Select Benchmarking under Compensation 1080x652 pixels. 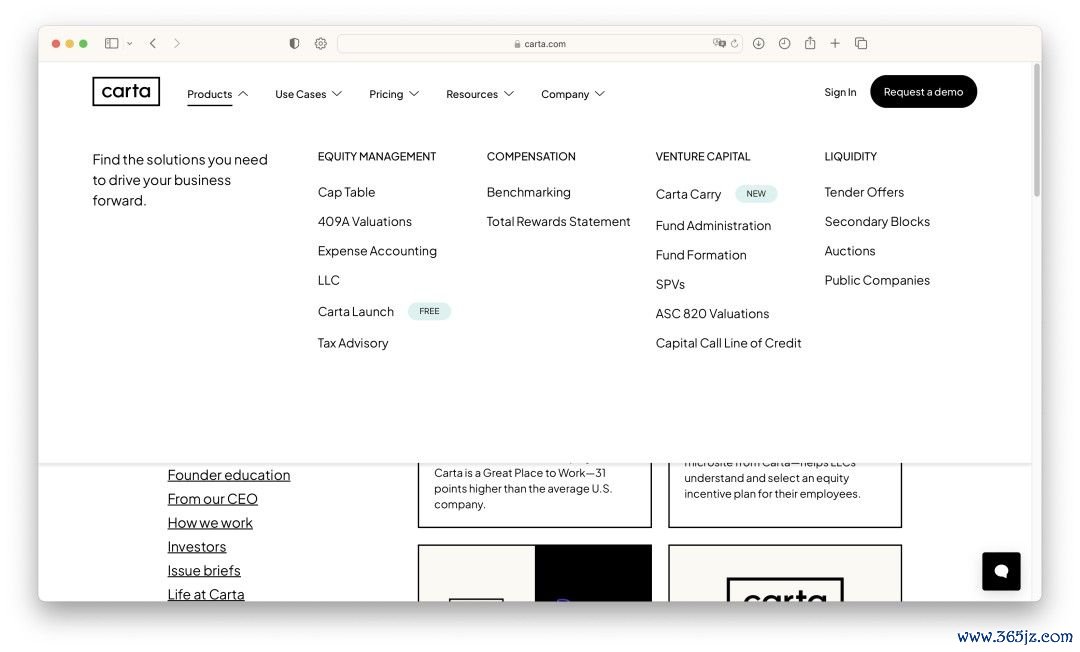tap(528, 192)
